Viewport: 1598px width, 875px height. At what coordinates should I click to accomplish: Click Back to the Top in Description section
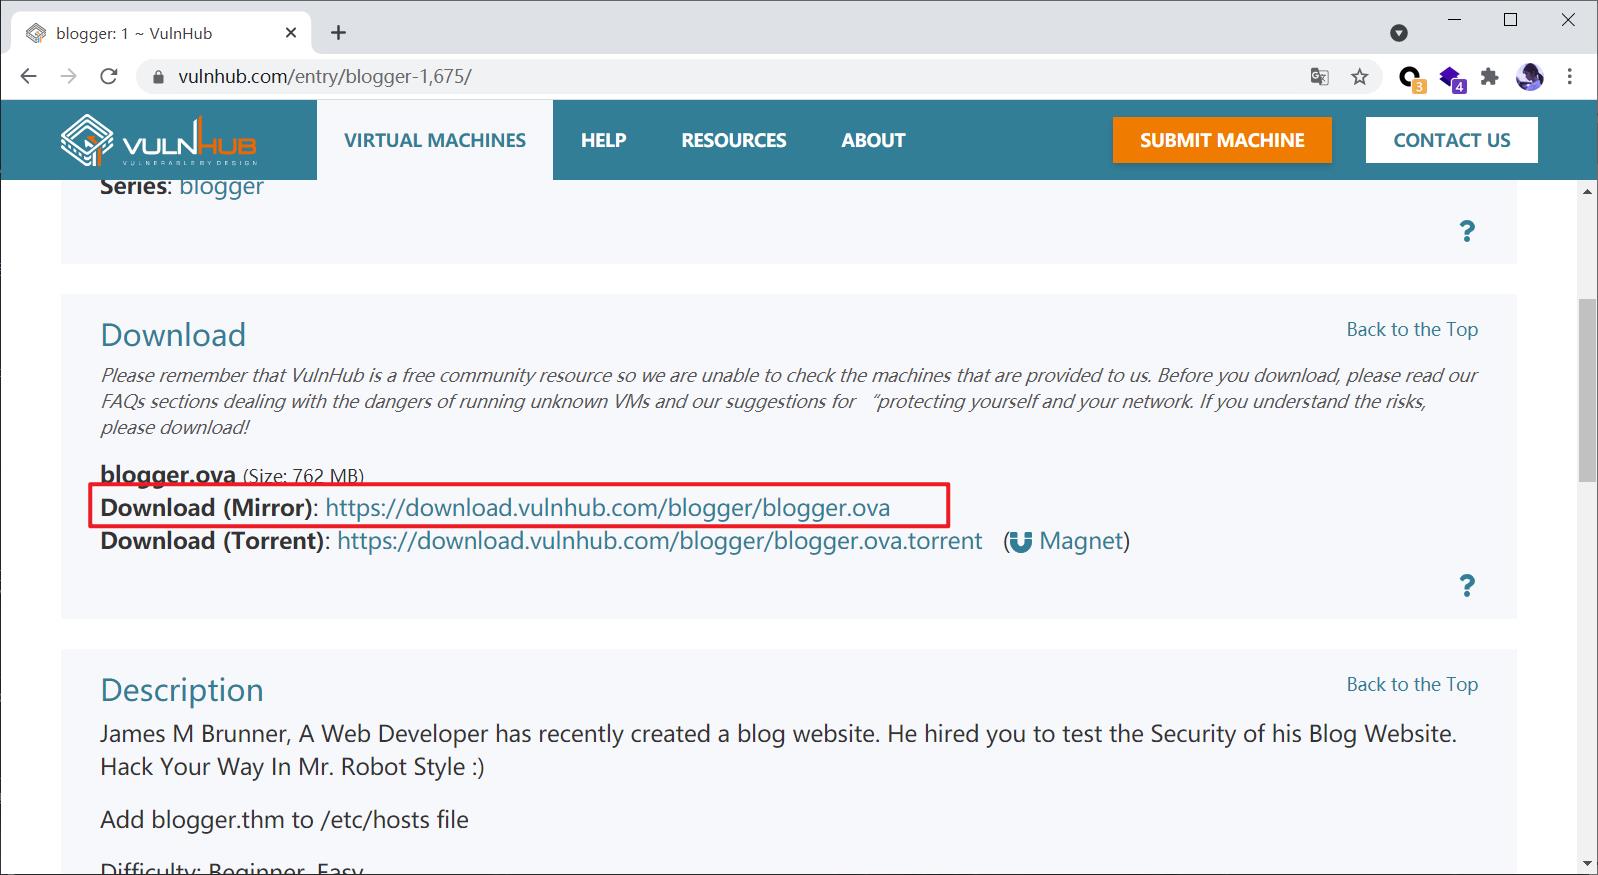[x=1412, y=684]
